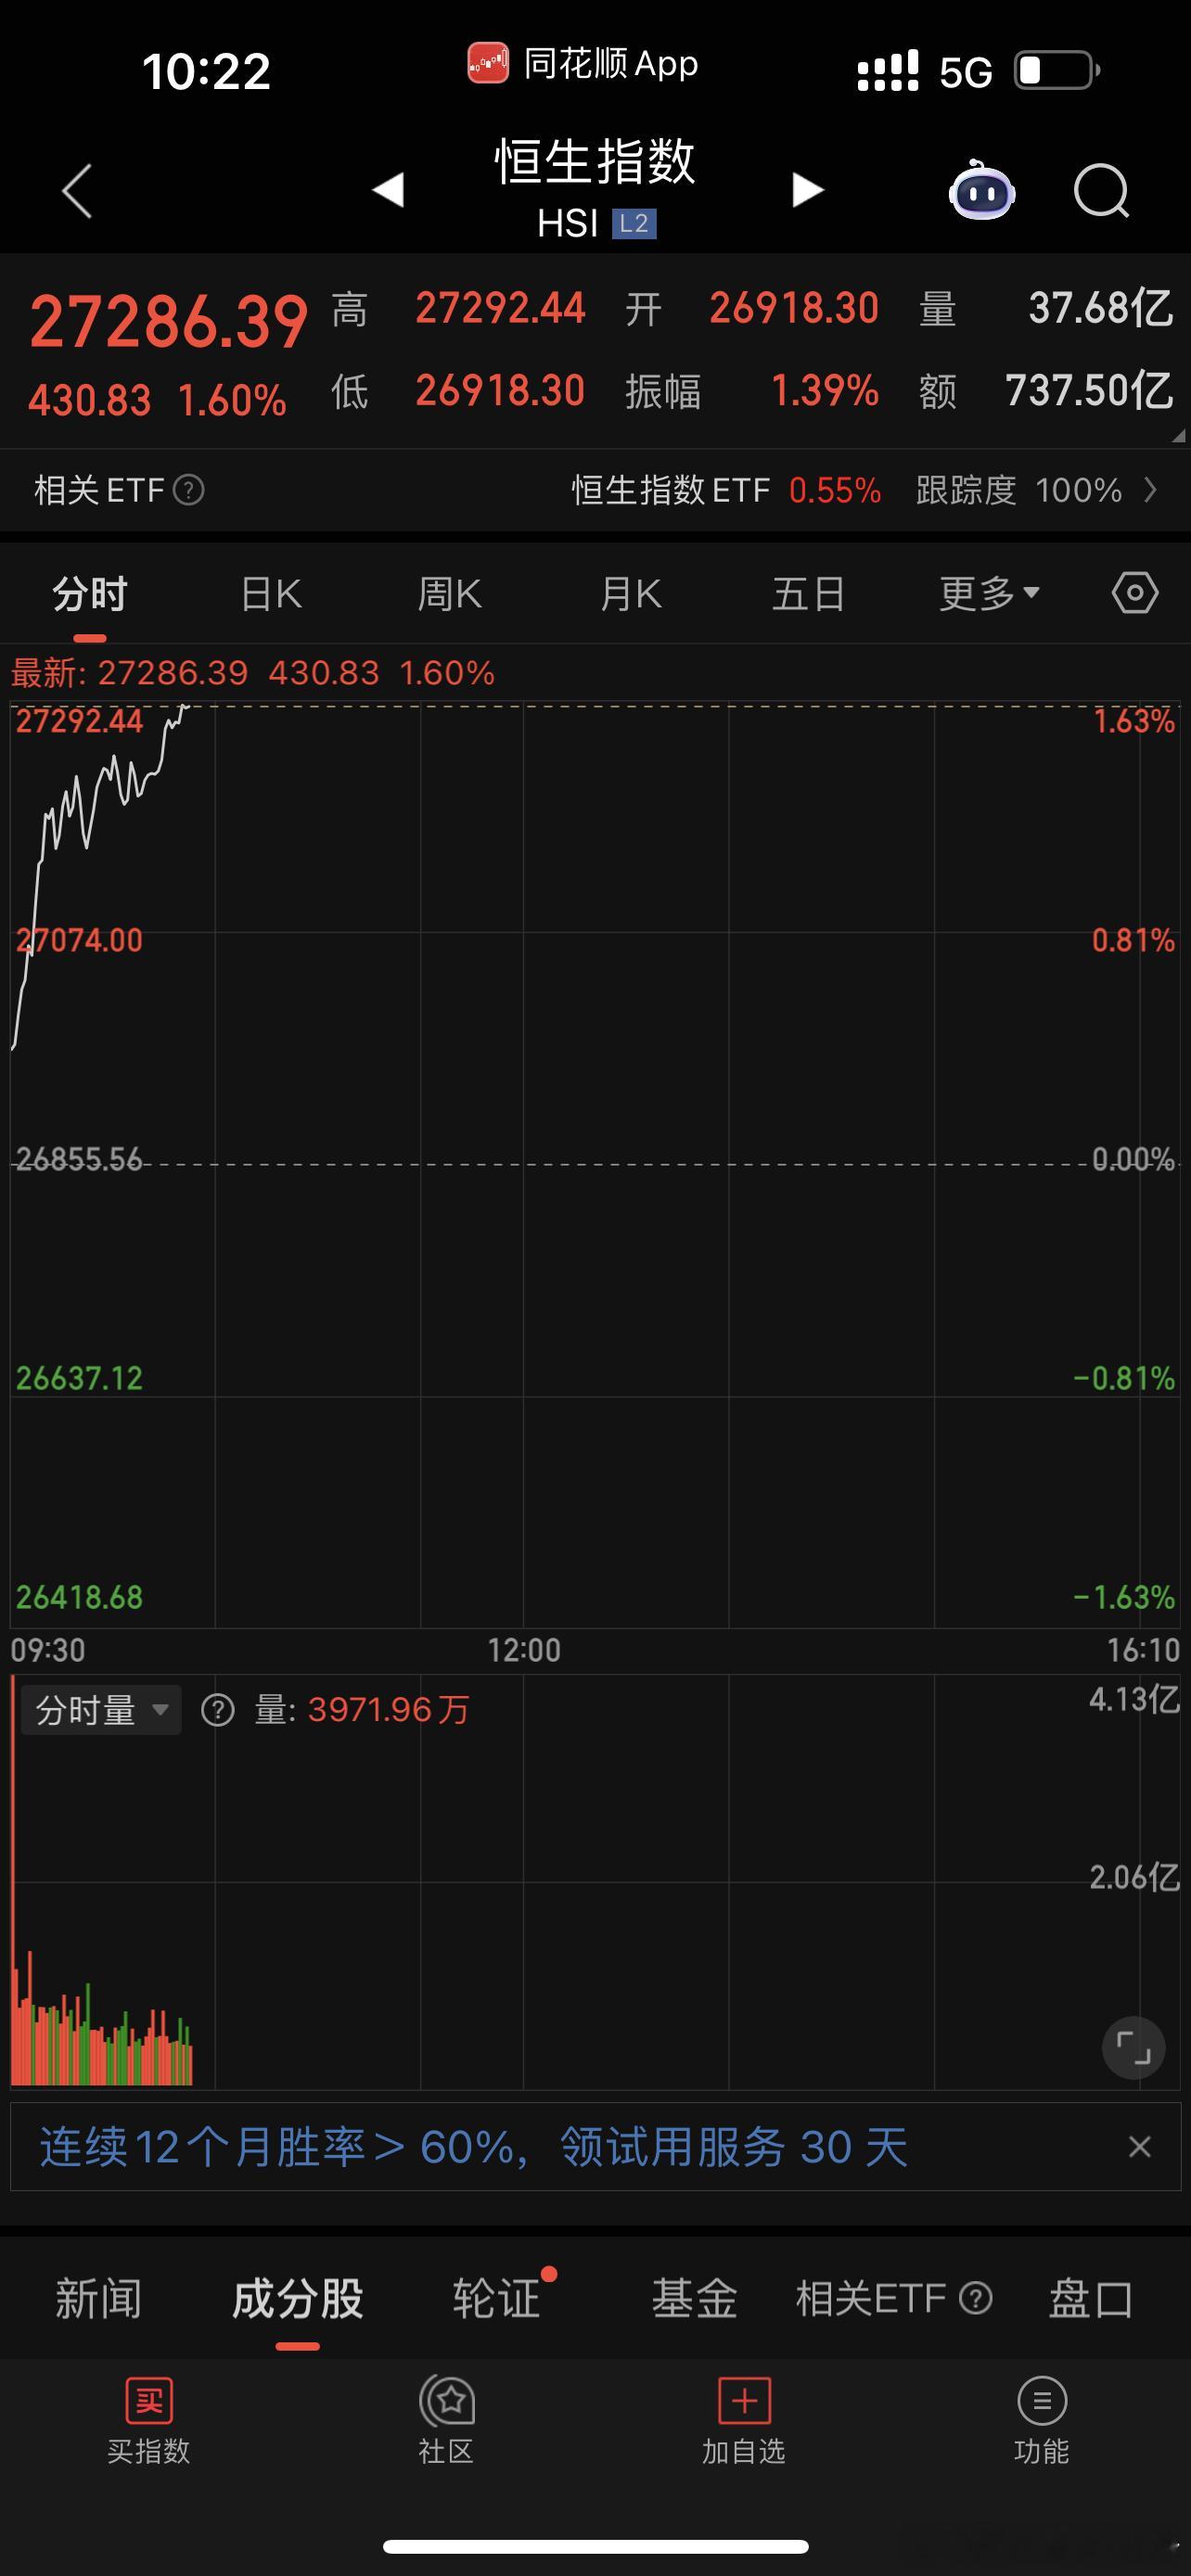Select the 新闻 news tab

coord(98,2299)
